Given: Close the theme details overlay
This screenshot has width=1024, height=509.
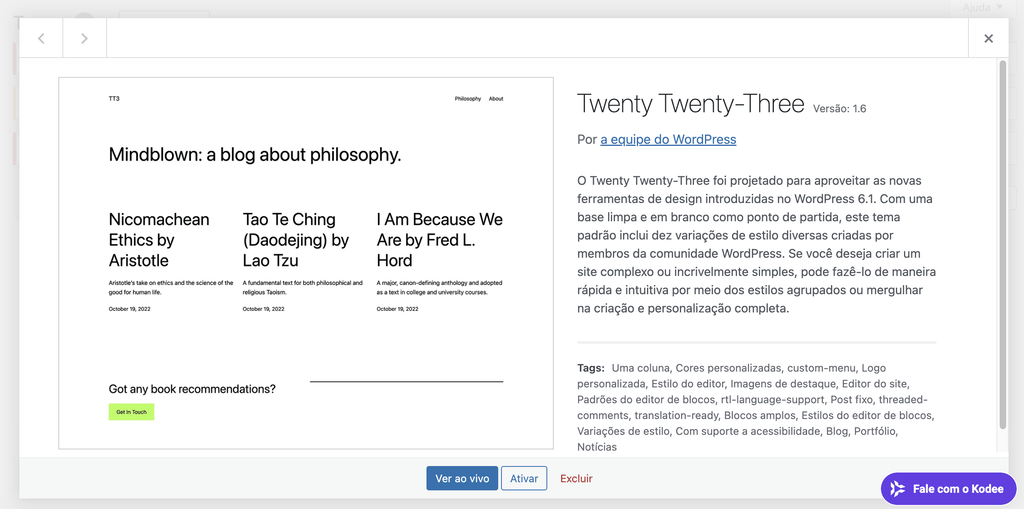Looking at the screenshot, I should tap(988, 38).
